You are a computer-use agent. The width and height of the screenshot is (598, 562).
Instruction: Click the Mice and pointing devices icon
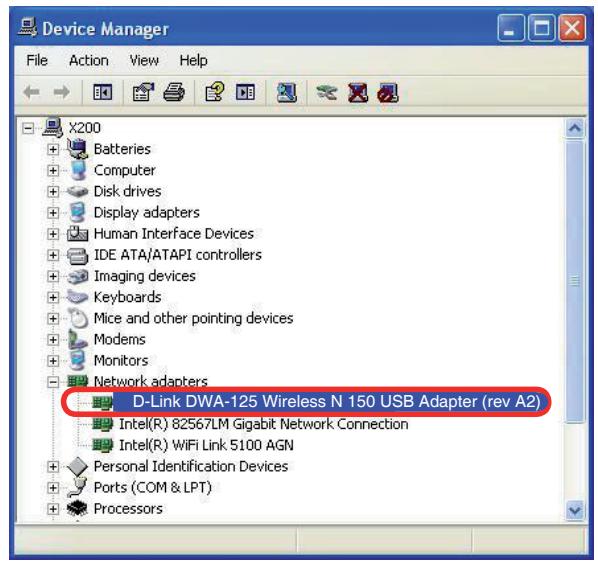(78, 318)
